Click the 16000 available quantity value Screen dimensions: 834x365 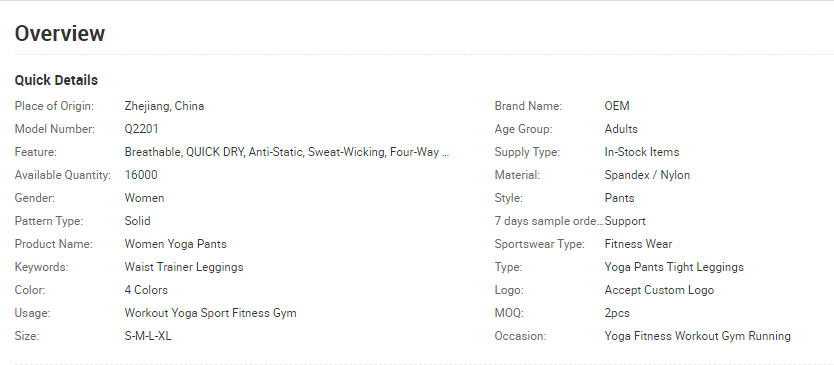(141, 175)
